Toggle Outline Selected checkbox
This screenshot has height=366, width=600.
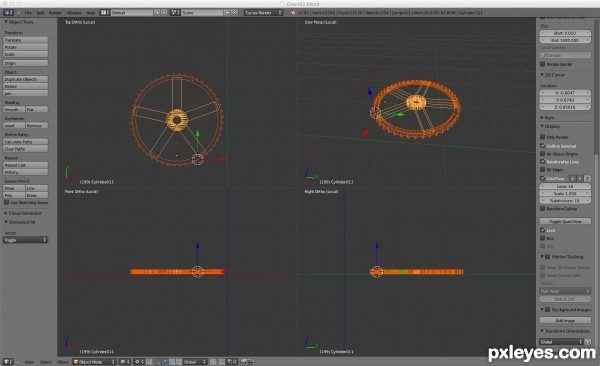[x=543, y=145]
